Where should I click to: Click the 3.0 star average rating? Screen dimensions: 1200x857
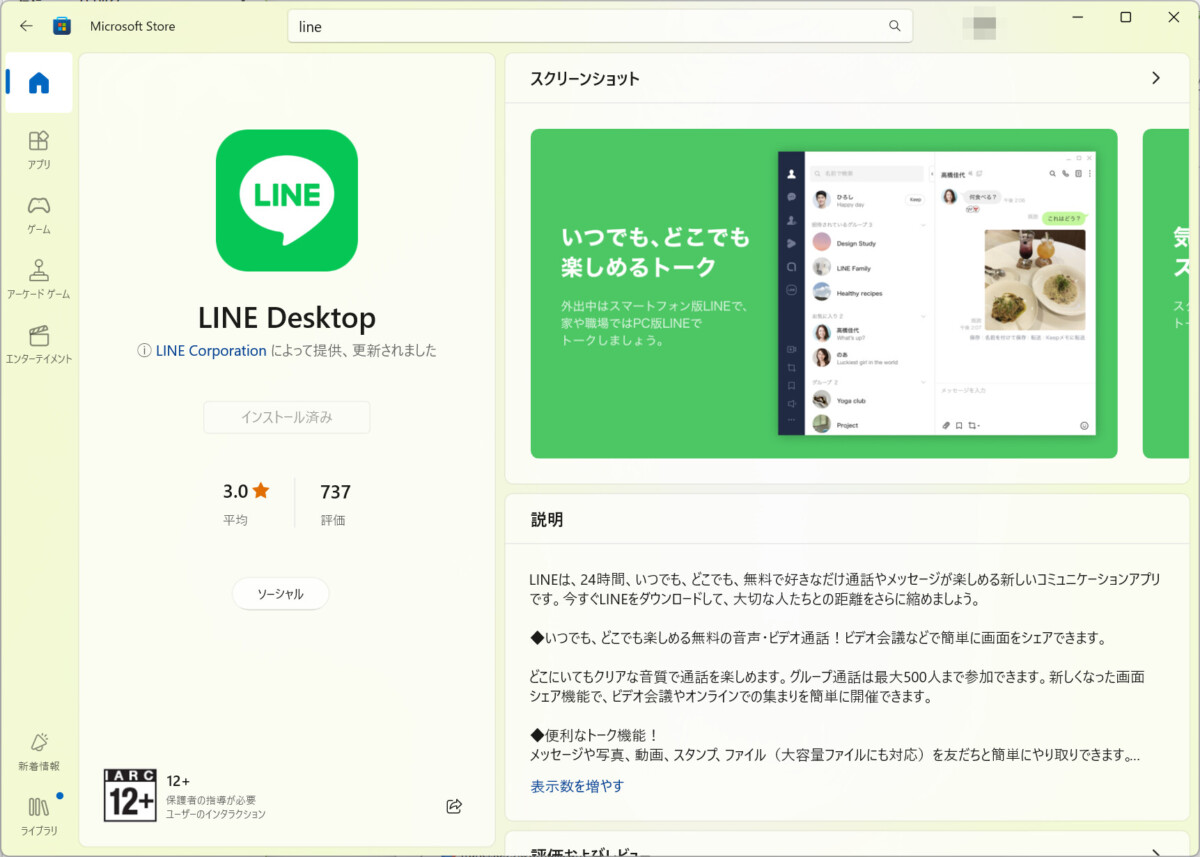(x=246, y=491)
